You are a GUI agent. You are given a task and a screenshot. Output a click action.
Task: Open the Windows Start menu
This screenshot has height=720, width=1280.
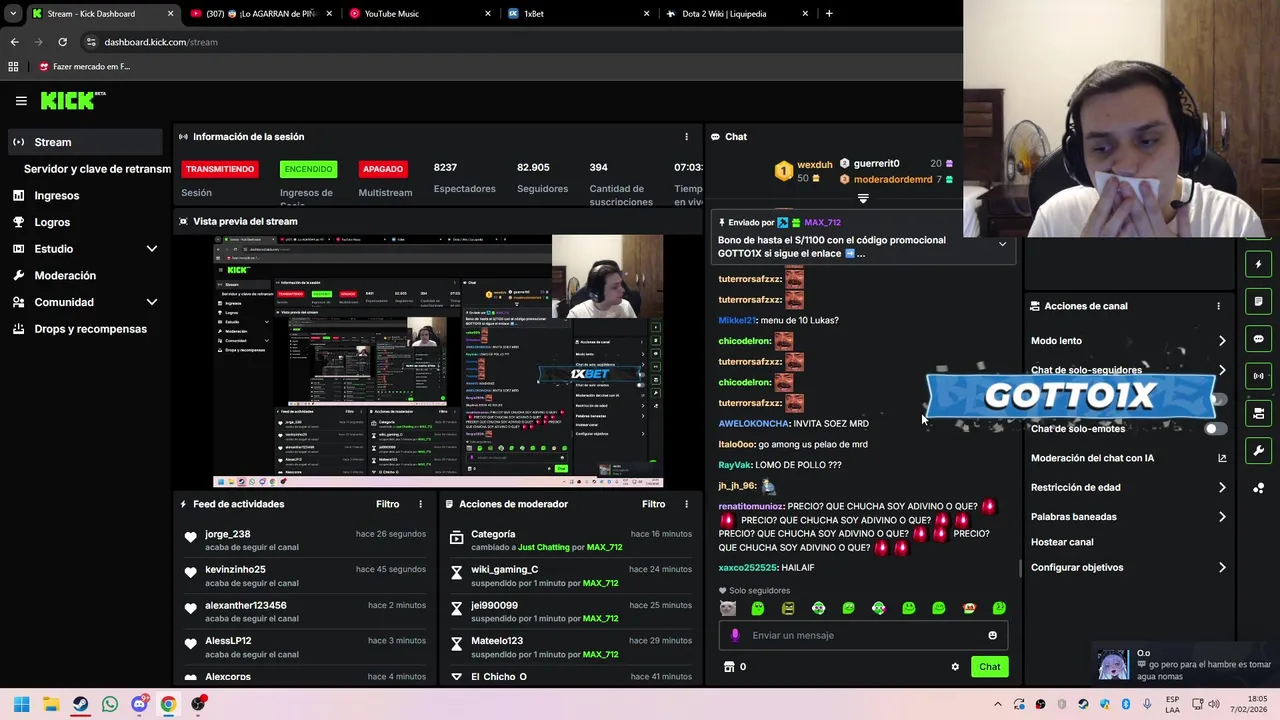pyautogui.click(x=22, y=704)
